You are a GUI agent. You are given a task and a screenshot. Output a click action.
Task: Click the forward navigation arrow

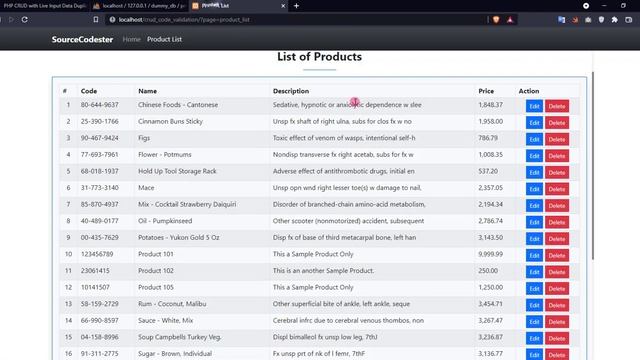pyautogui.click(x=11, y=20)
